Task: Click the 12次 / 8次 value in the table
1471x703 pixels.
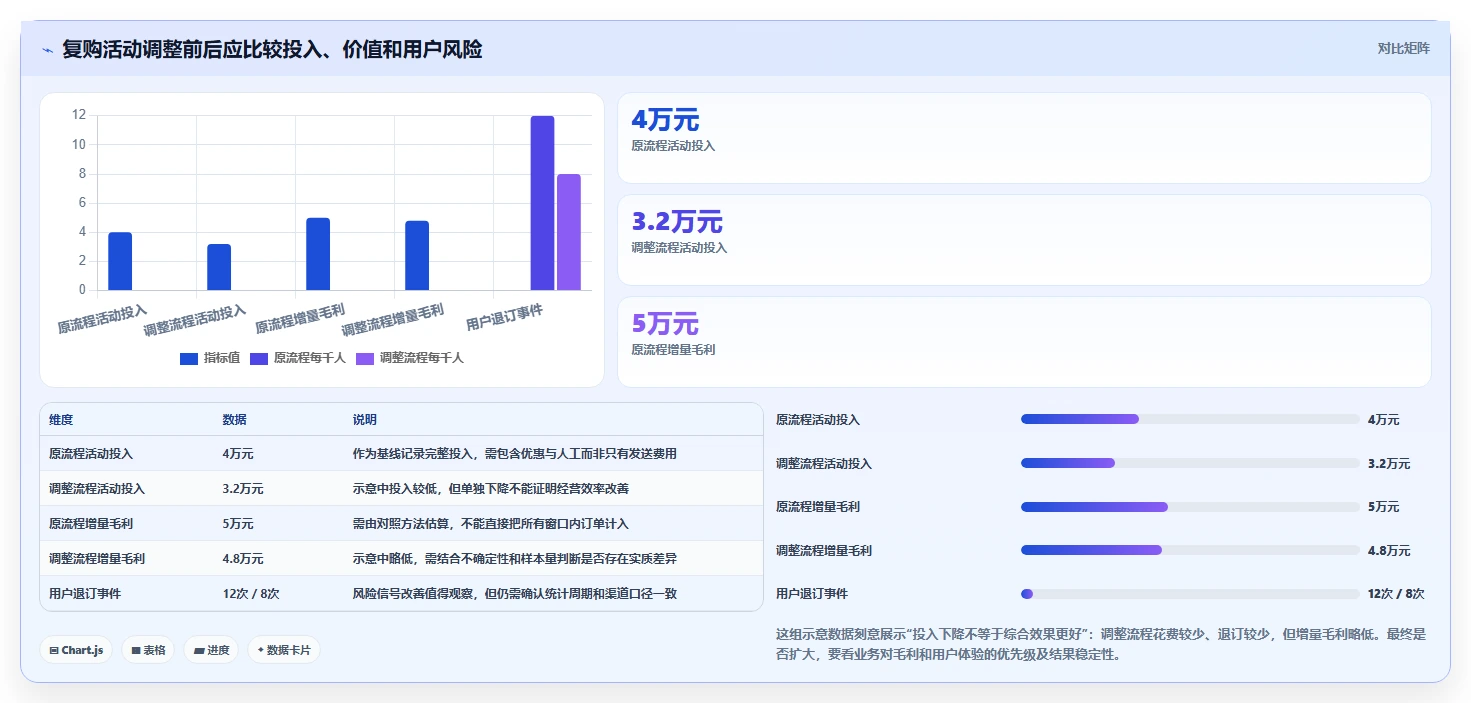Action: (x=251, y=594)
